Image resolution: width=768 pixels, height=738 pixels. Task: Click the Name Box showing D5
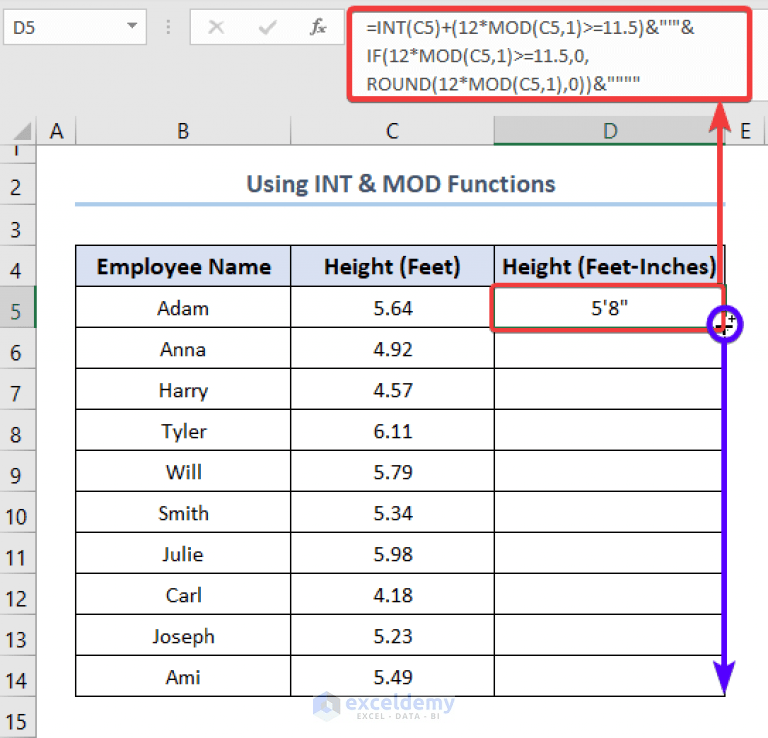75,27
